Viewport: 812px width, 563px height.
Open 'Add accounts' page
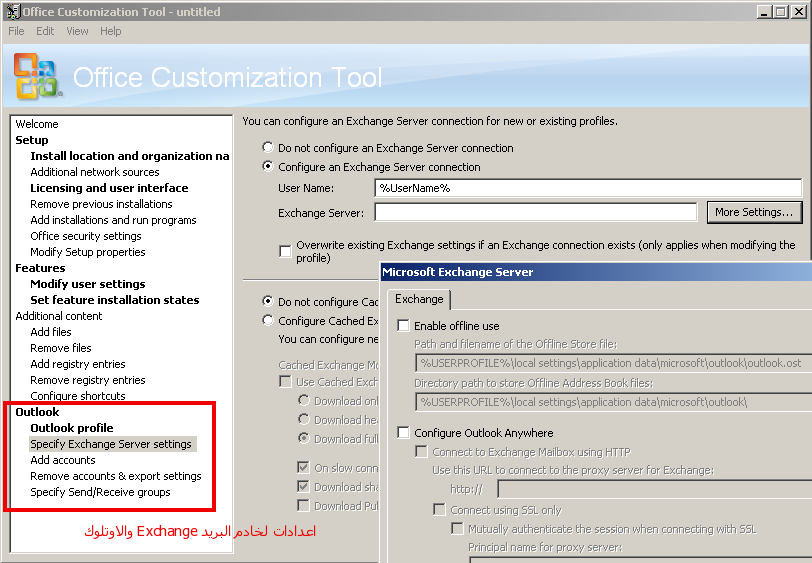point(63,460)
